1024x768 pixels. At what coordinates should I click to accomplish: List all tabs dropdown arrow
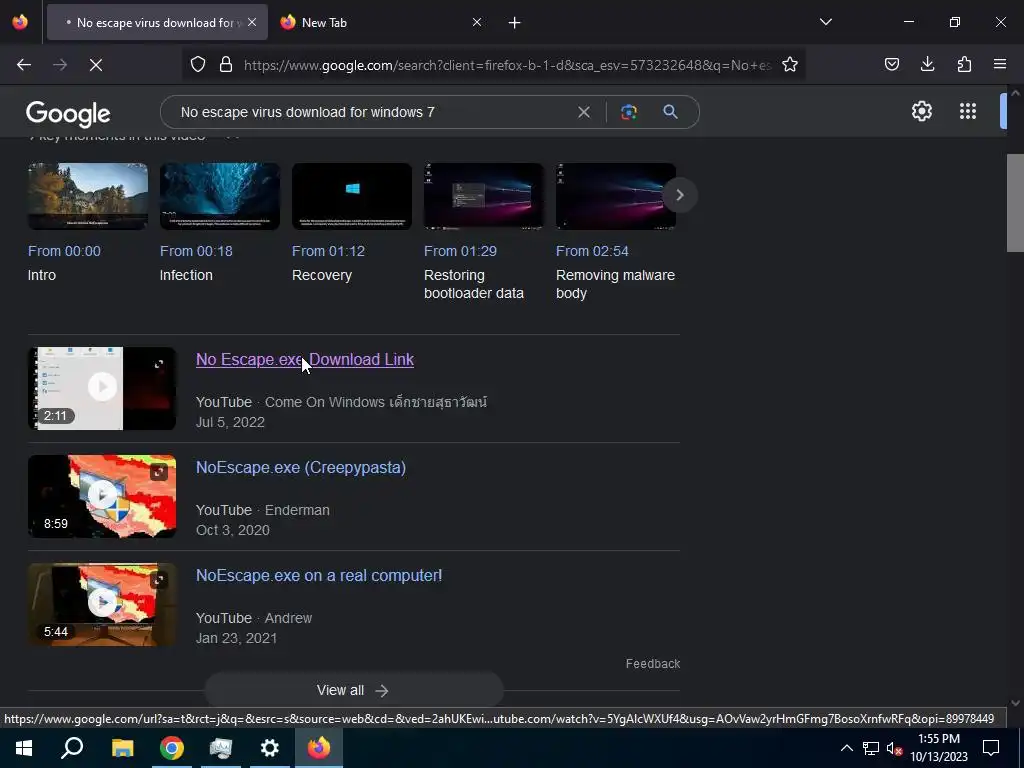tap(825, 22)
